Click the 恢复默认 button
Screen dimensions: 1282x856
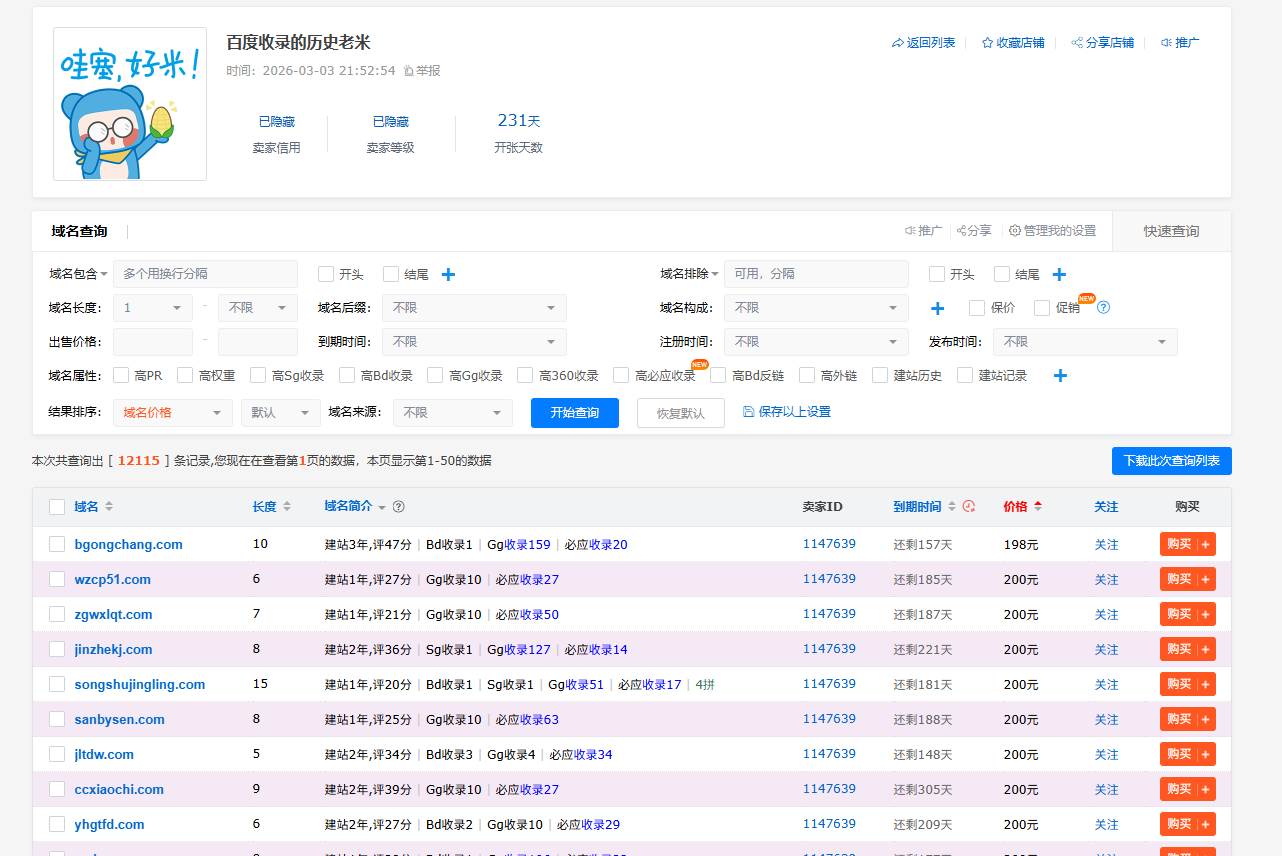pos(681,413)
